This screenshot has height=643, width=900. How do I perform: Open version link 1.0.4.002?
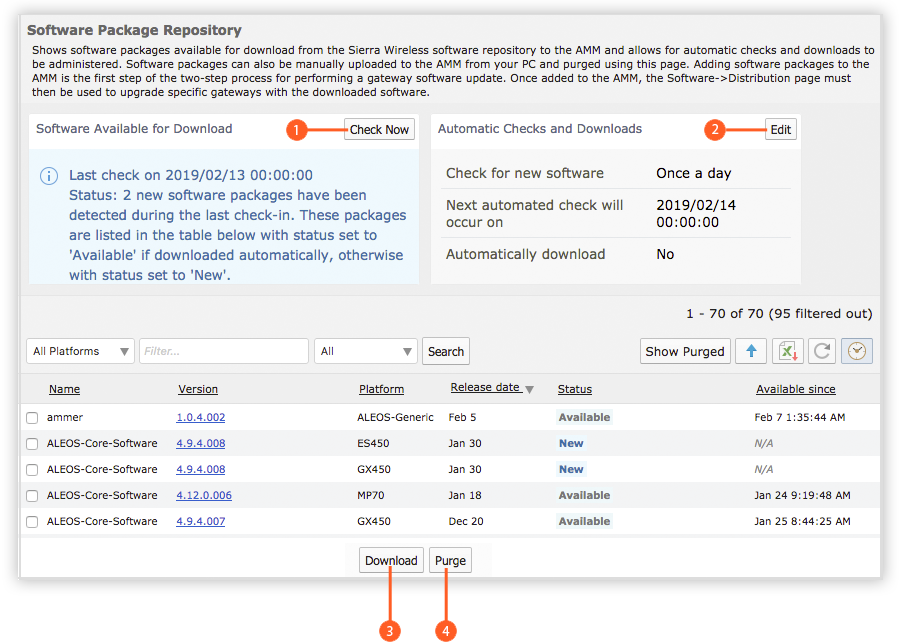200,417
